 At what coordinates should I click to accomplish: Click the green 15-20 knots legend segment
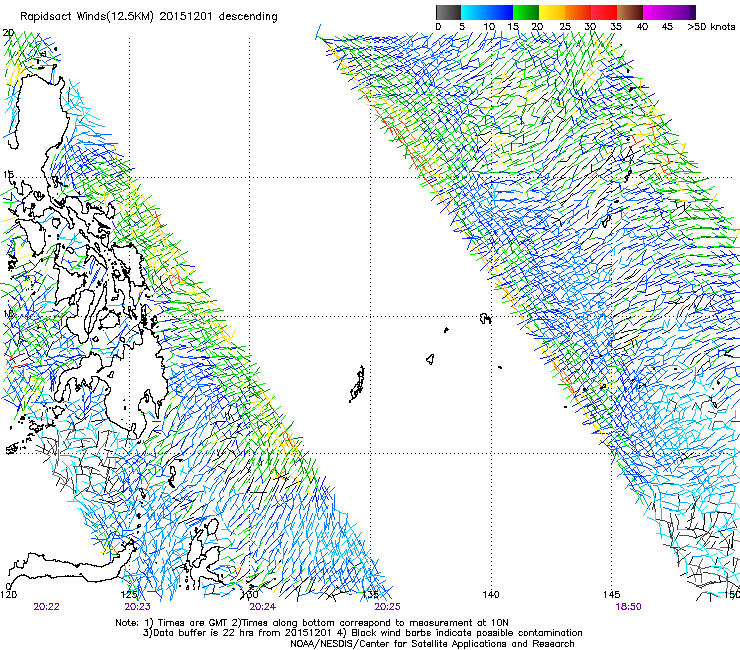point(526,12)
